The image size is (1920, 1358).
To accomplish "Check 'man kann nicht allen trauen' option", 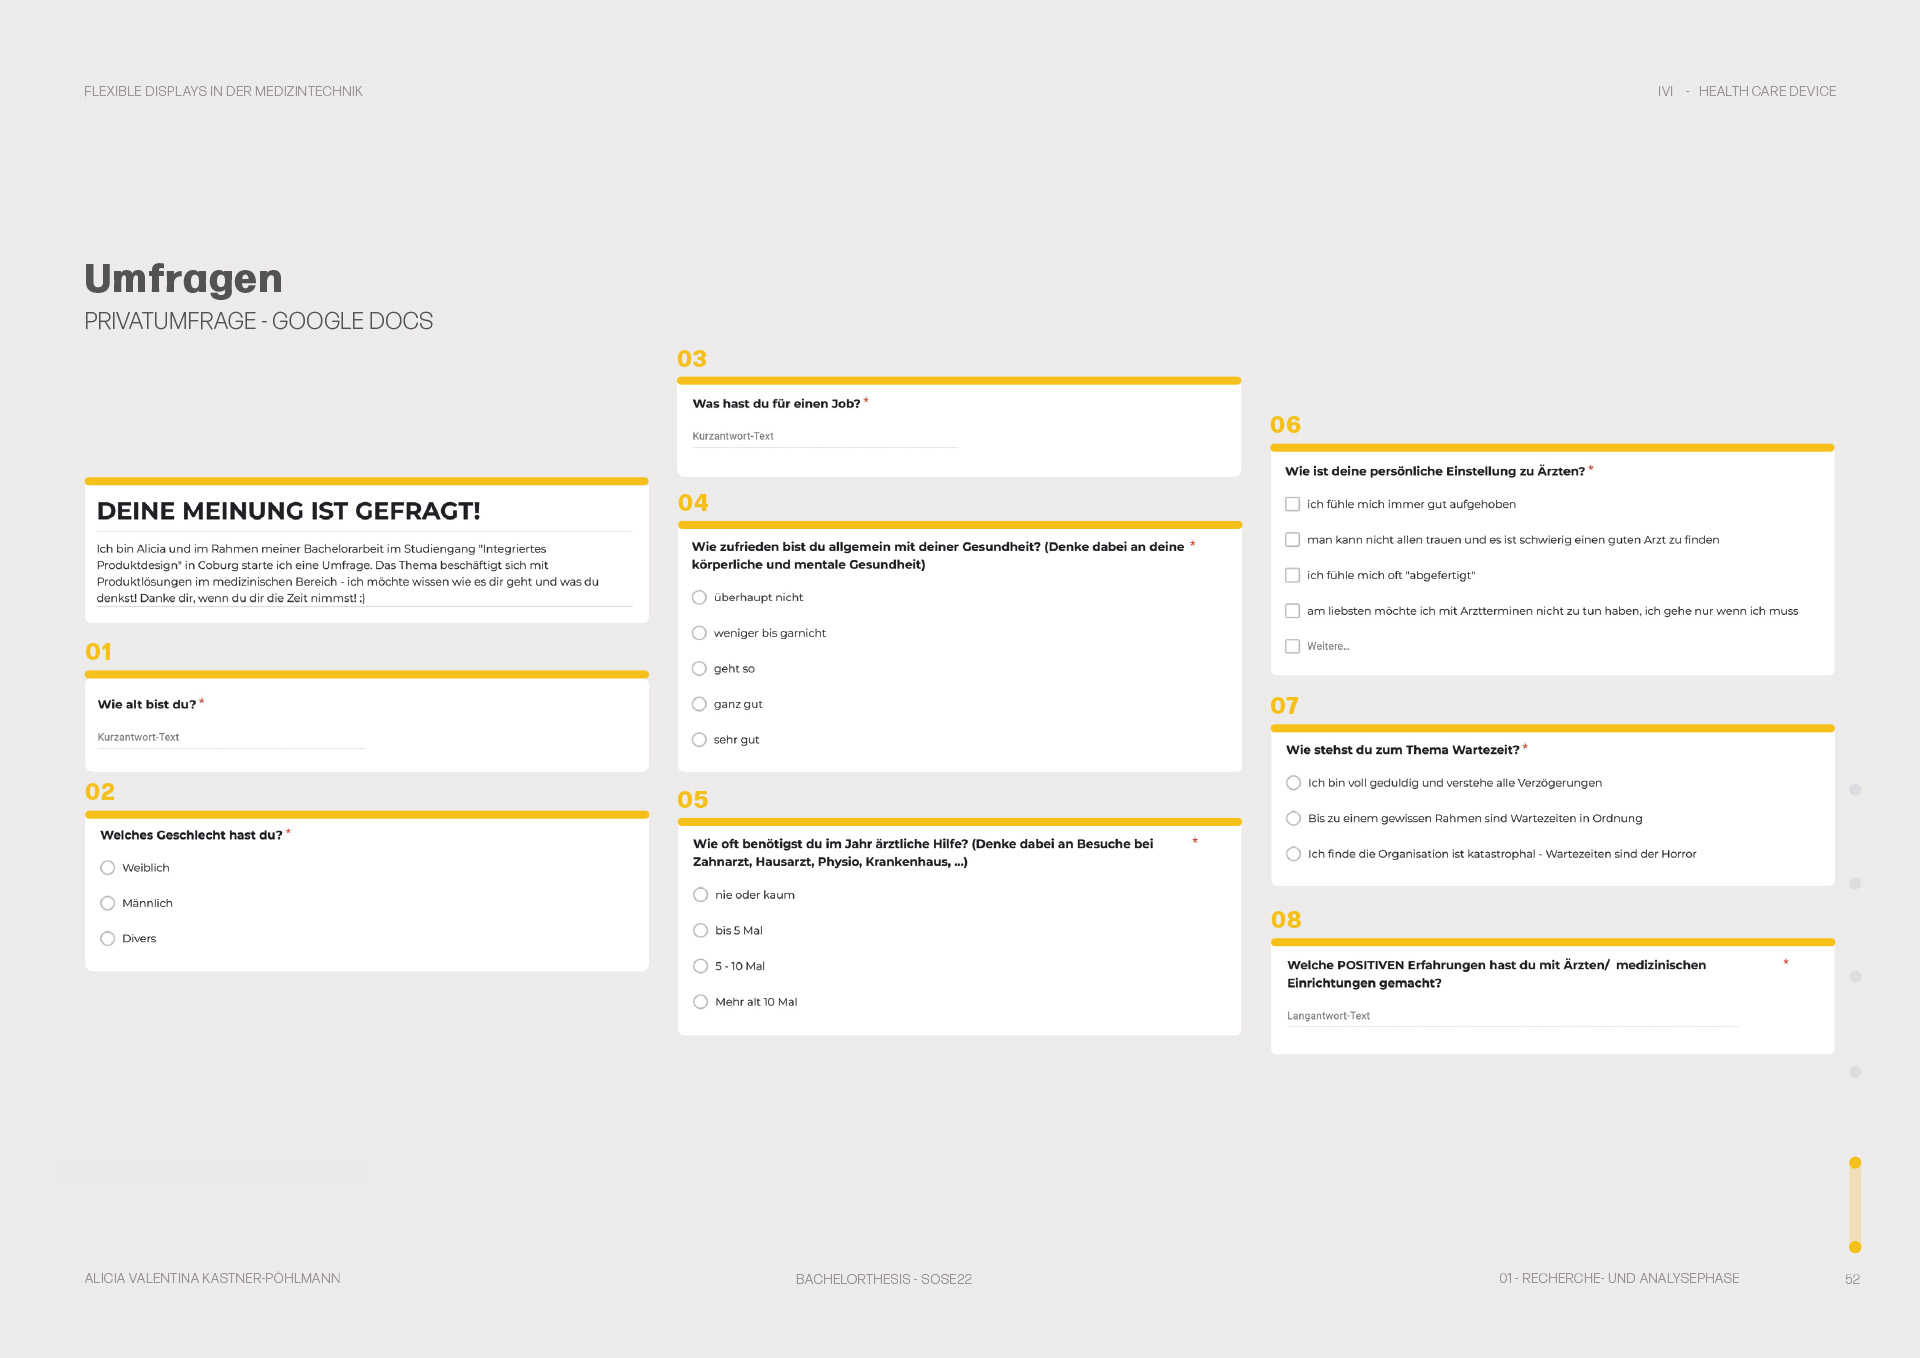I will (1293, 540).
